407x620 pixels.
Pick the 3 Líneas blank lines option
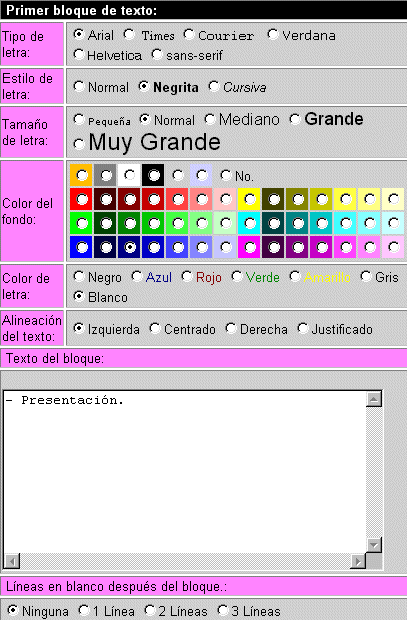tap(223, 610)
